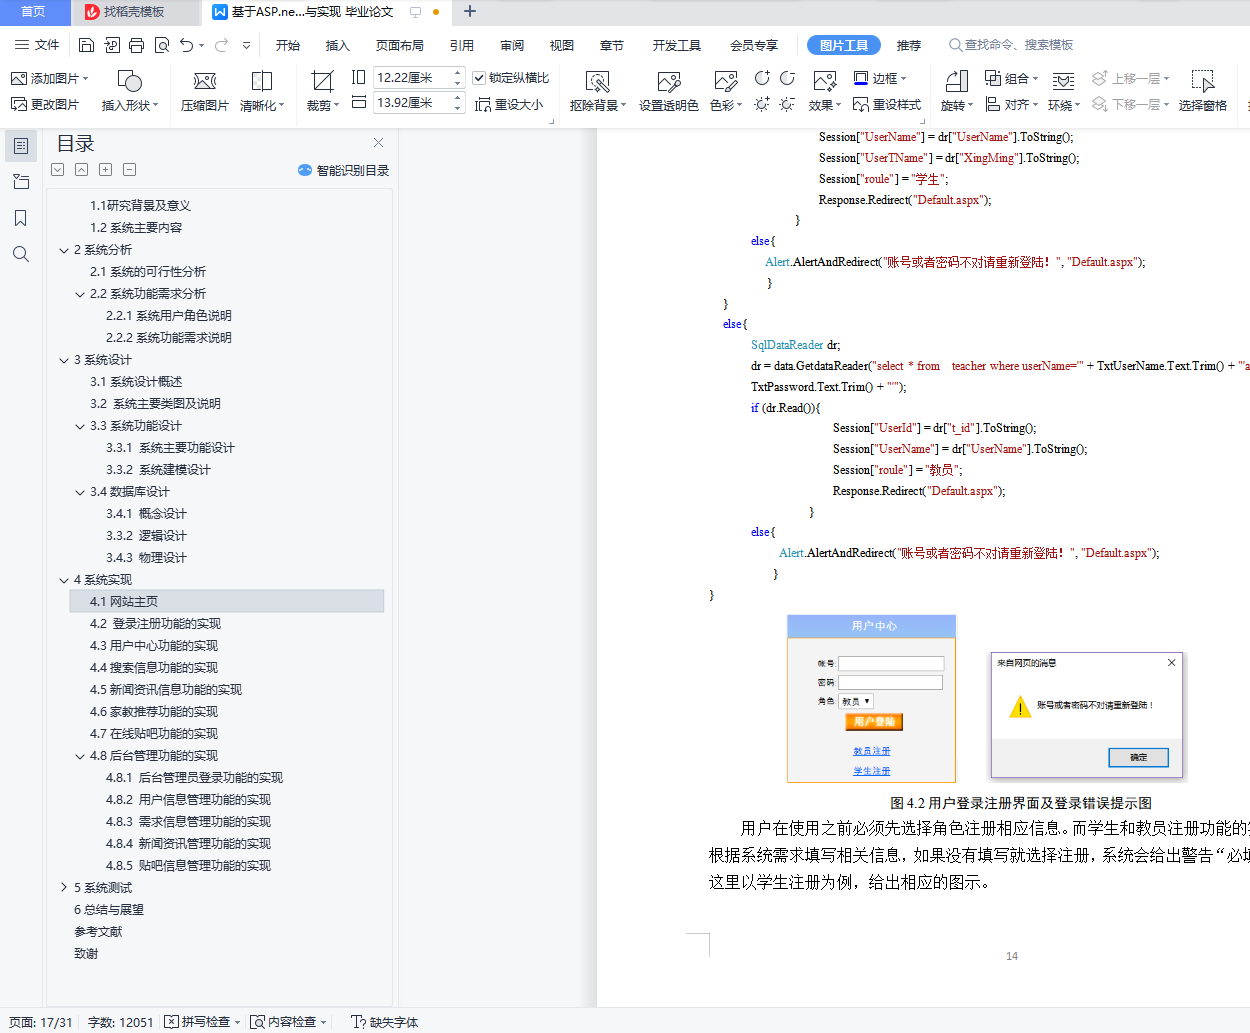Click Smart Identify TOC (智能识别目录)
1250x1033 pixels.
[x=343, y=170]
